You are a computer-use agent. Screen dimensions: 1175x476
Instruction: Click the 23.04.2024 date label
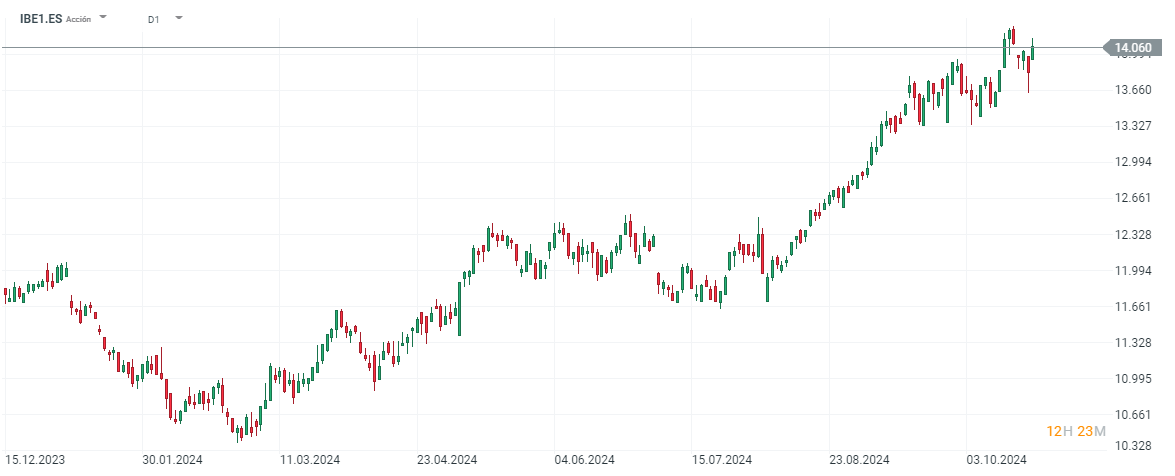point(447,460)
